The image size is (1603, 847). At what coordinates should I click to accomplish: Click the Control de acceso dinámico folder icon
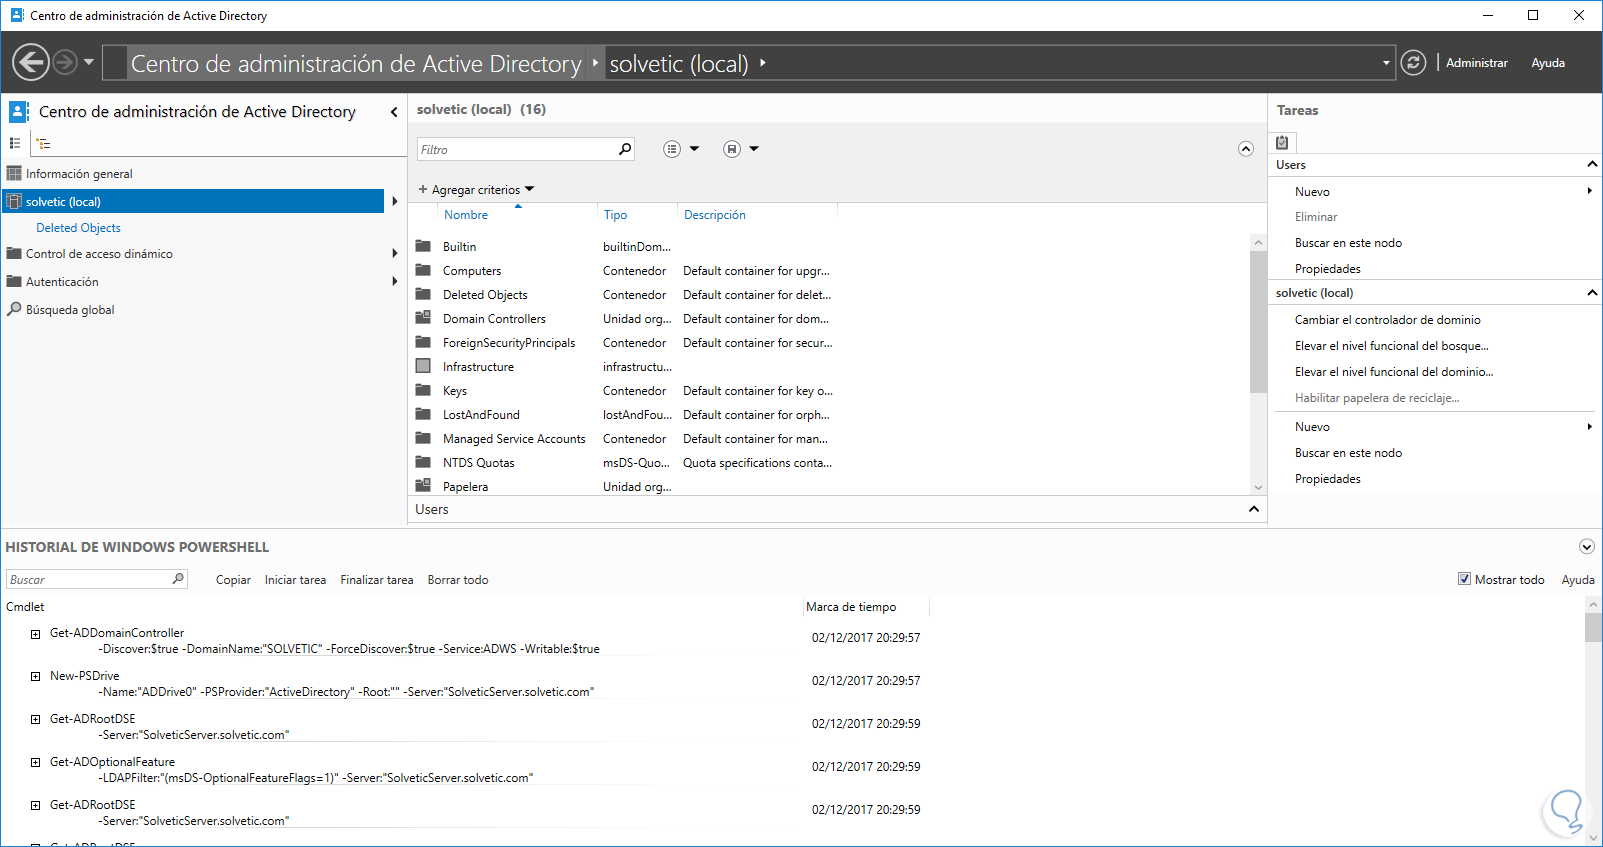(14, 253)
